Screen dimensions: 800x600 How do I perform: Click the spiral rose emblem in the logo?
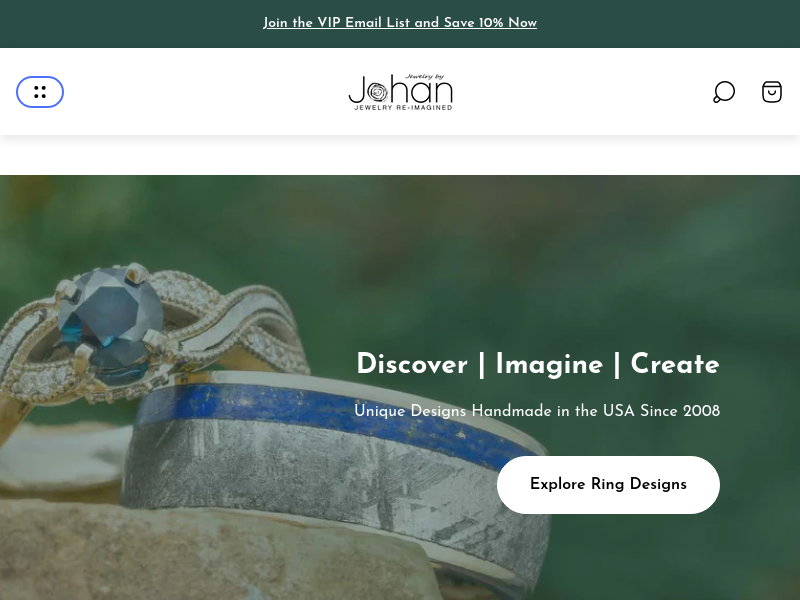pyautogui.click(x=378, y=92)
